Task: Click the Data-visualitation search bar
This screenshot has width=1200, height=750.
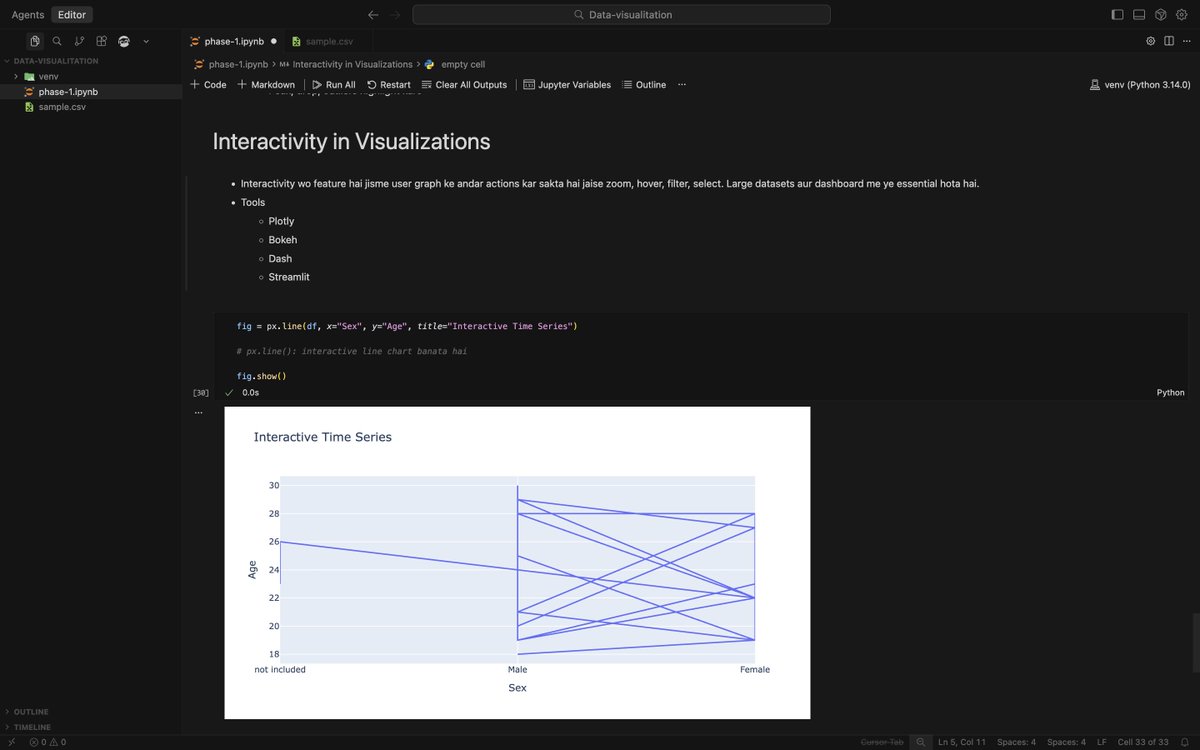Action: pos(621,15)
